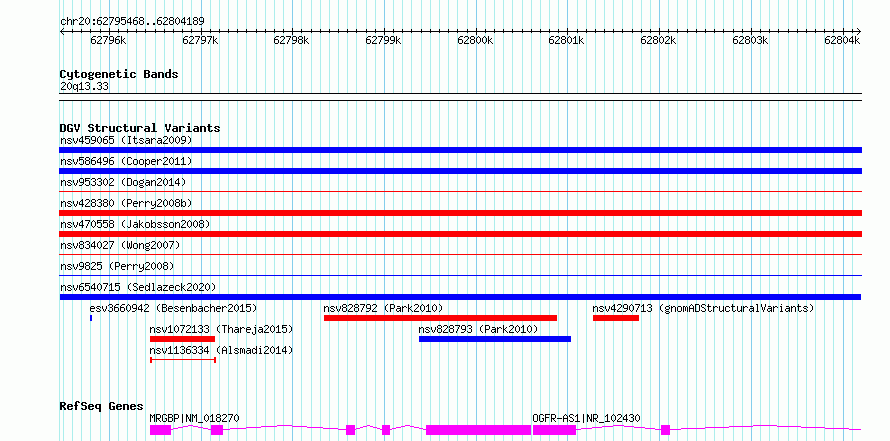Click the 62799k ruler tick label
Viewport: 890px width, 441px height.
384,41
